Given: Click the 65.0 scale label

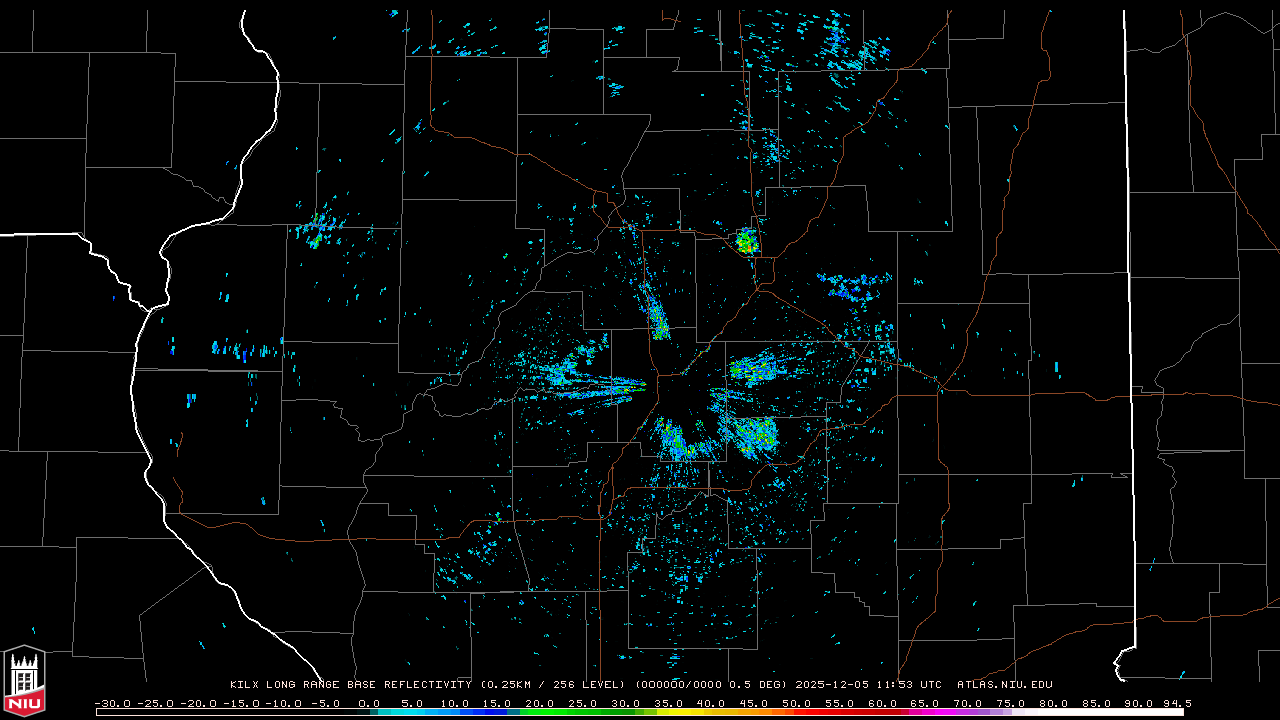Looking at the screenshot, I should click(x=924, y=703).
